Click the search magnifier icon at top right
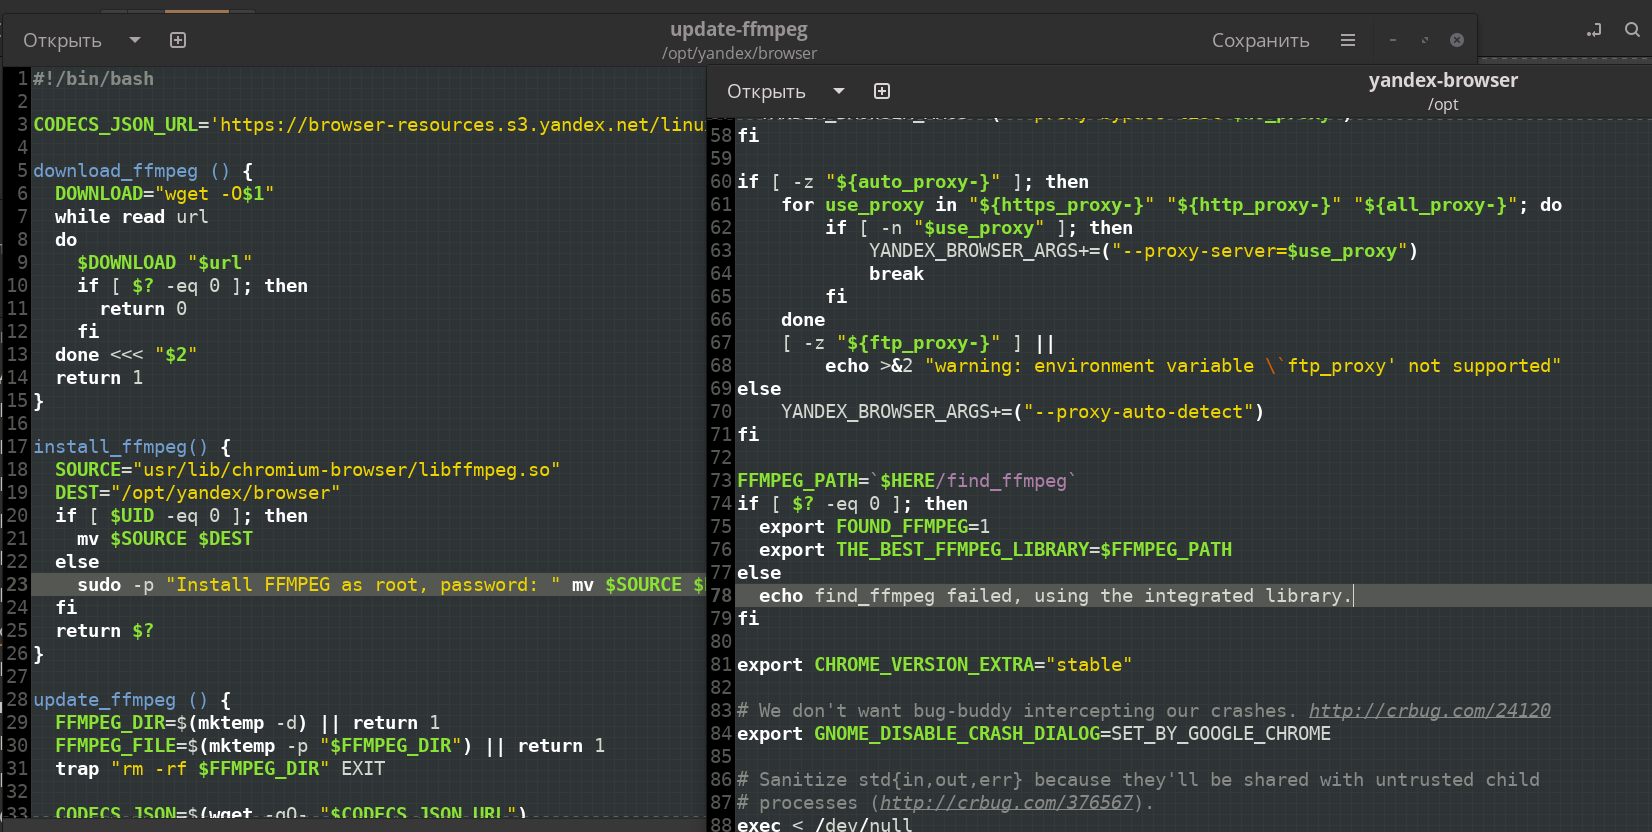This screenshot has height=832, width=1652. [x=1632, y=30]
